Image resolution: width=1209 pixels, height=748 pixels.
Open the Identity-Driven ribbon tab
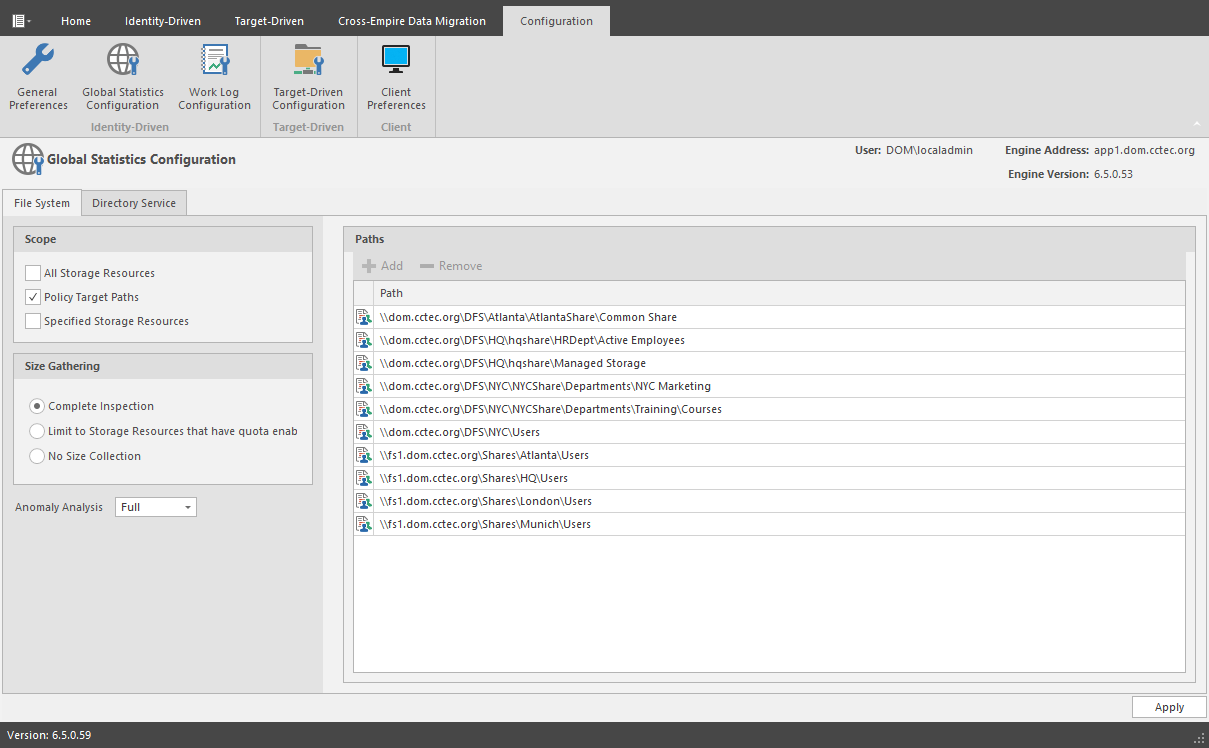pos(162,21)
